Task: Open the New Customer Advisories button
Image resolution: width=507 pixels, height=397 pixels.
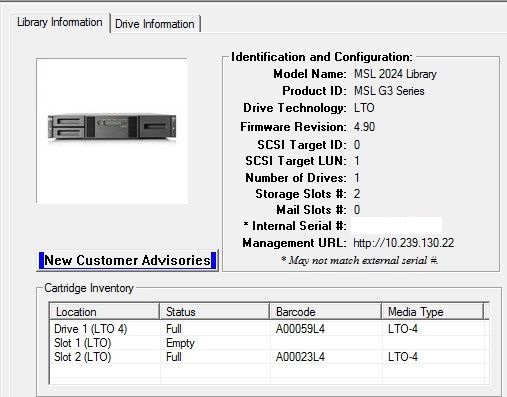Action: coord(127,260)
